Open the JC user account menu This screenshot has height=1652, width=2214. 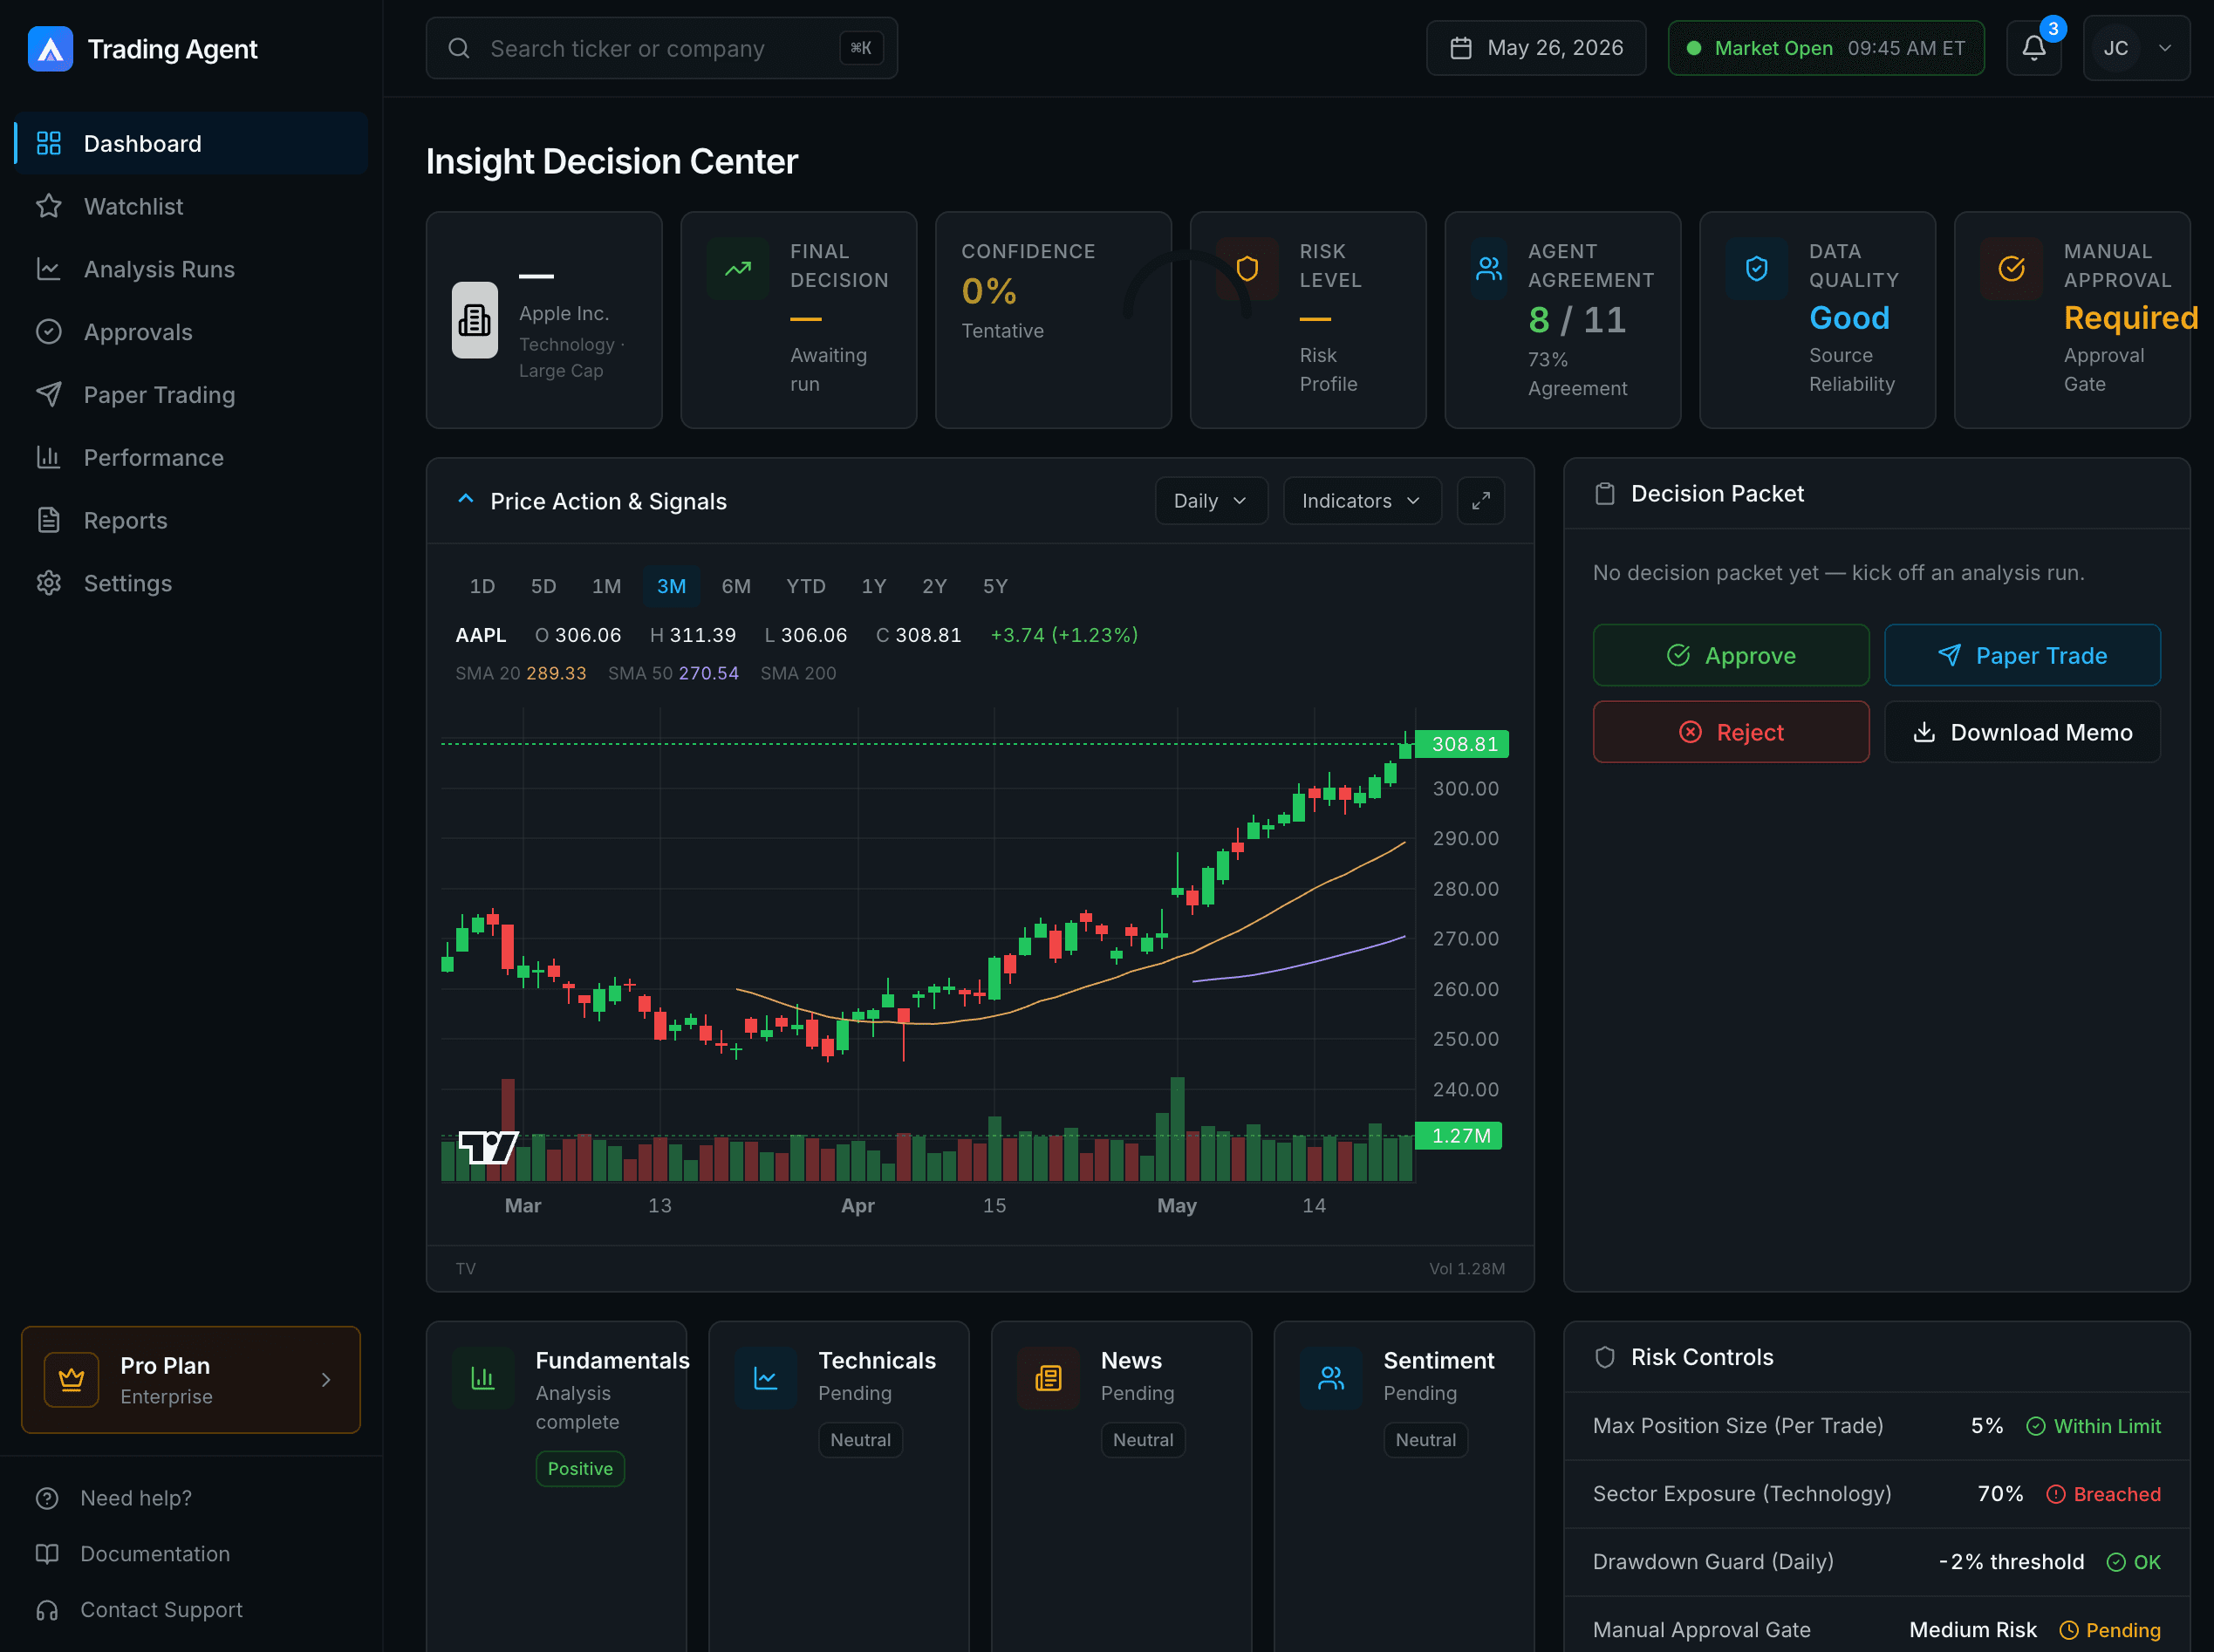click(x=2136, y=48)
